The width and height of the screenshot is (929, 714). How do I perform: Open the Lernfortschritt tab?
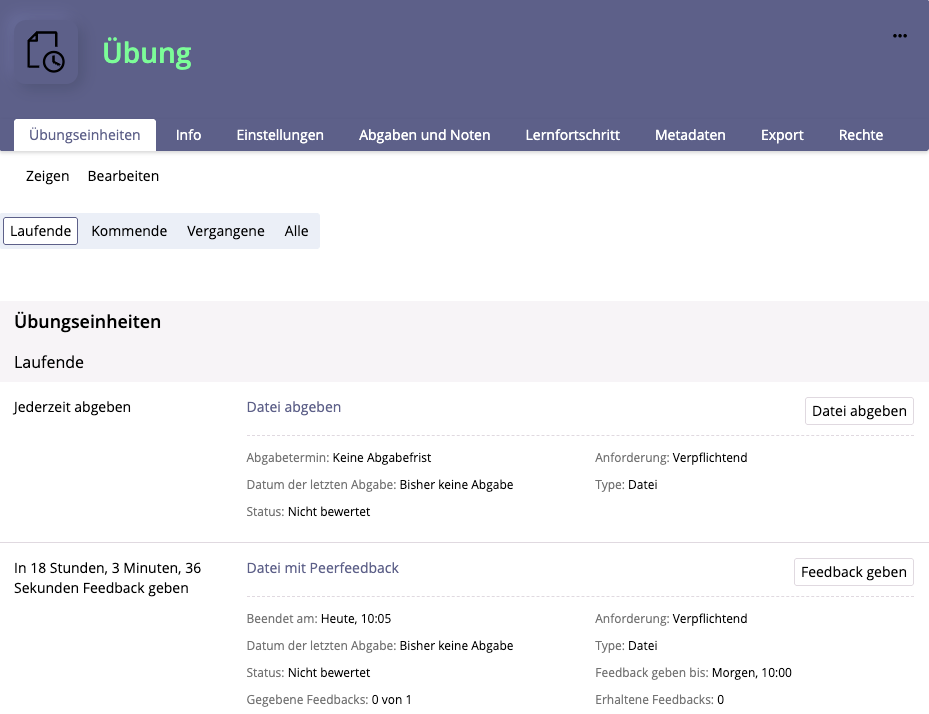(x=572, y=135)
